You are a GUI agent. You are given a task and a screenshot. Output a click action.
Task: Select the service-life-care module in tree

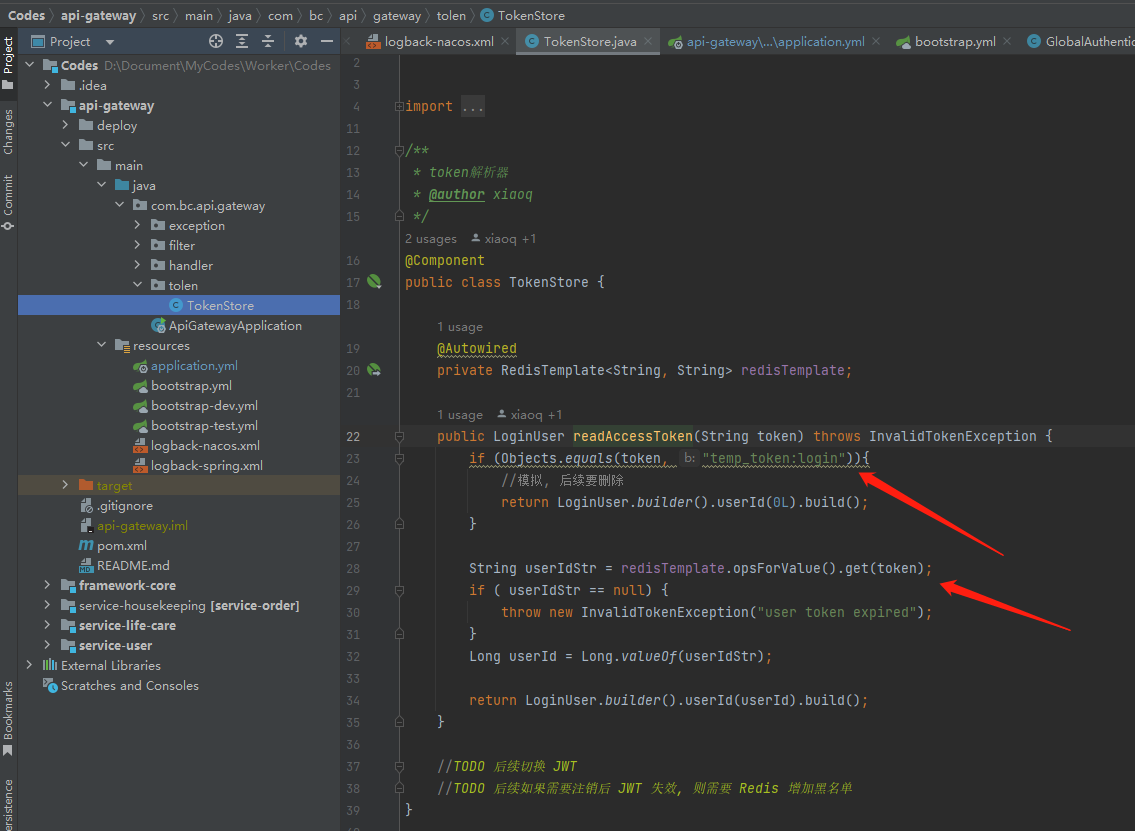(x=119, y=625)
